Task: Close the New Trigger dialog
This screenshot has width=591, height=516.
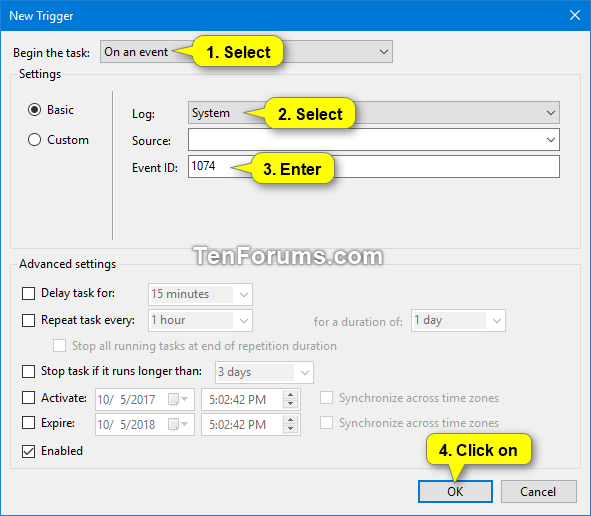Action: click(574, 15)
